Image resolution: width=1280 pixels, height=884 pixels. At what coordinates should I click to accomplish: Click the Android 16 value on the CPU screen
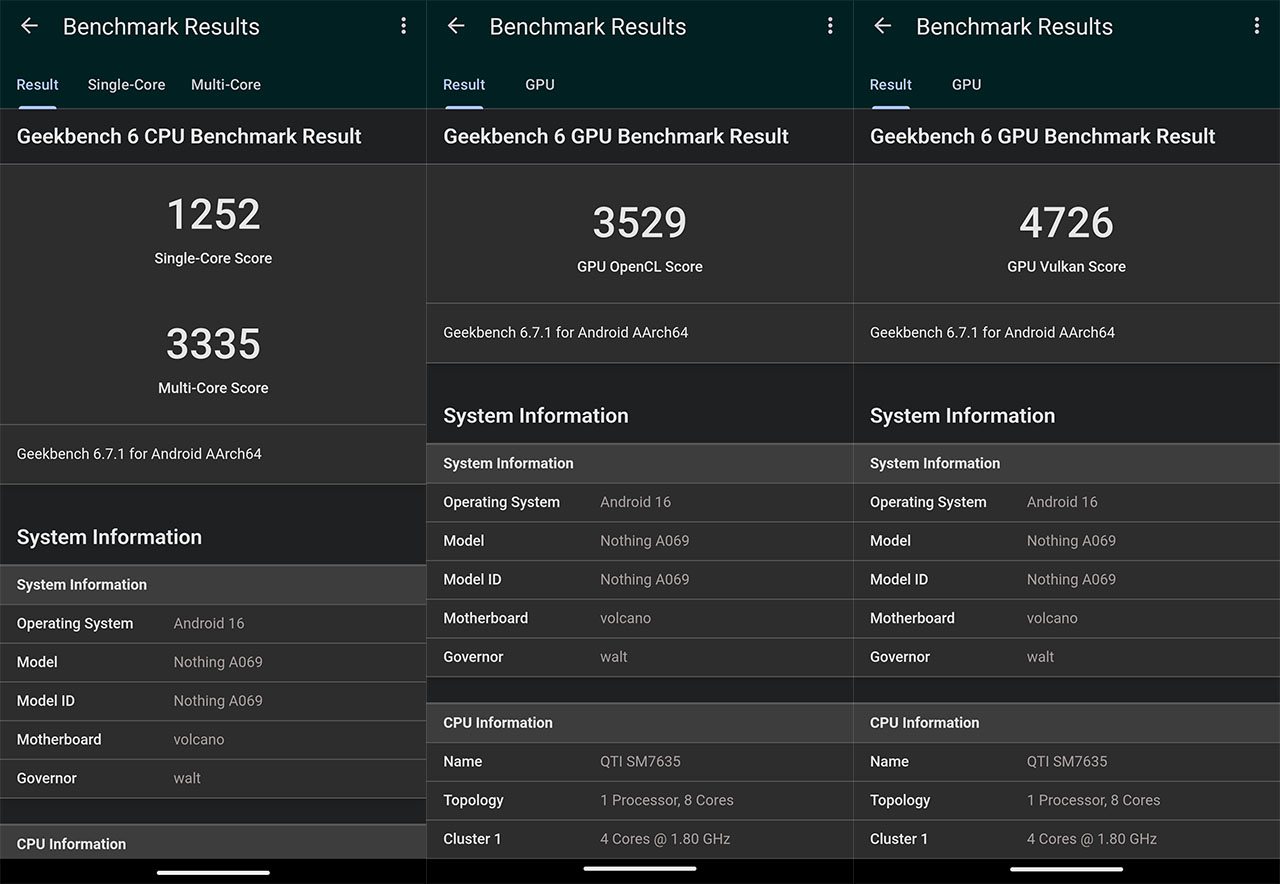tap(209, 623)
